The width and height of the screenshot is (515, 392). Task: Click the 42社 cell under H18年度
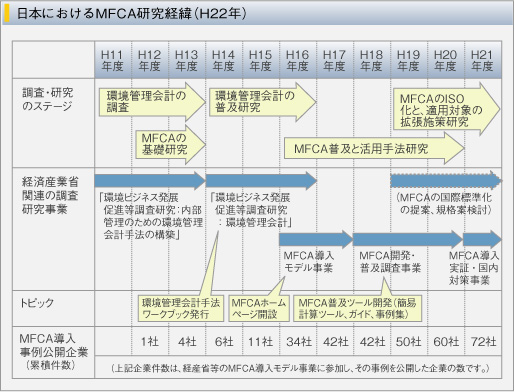click(x=372, y=341)
